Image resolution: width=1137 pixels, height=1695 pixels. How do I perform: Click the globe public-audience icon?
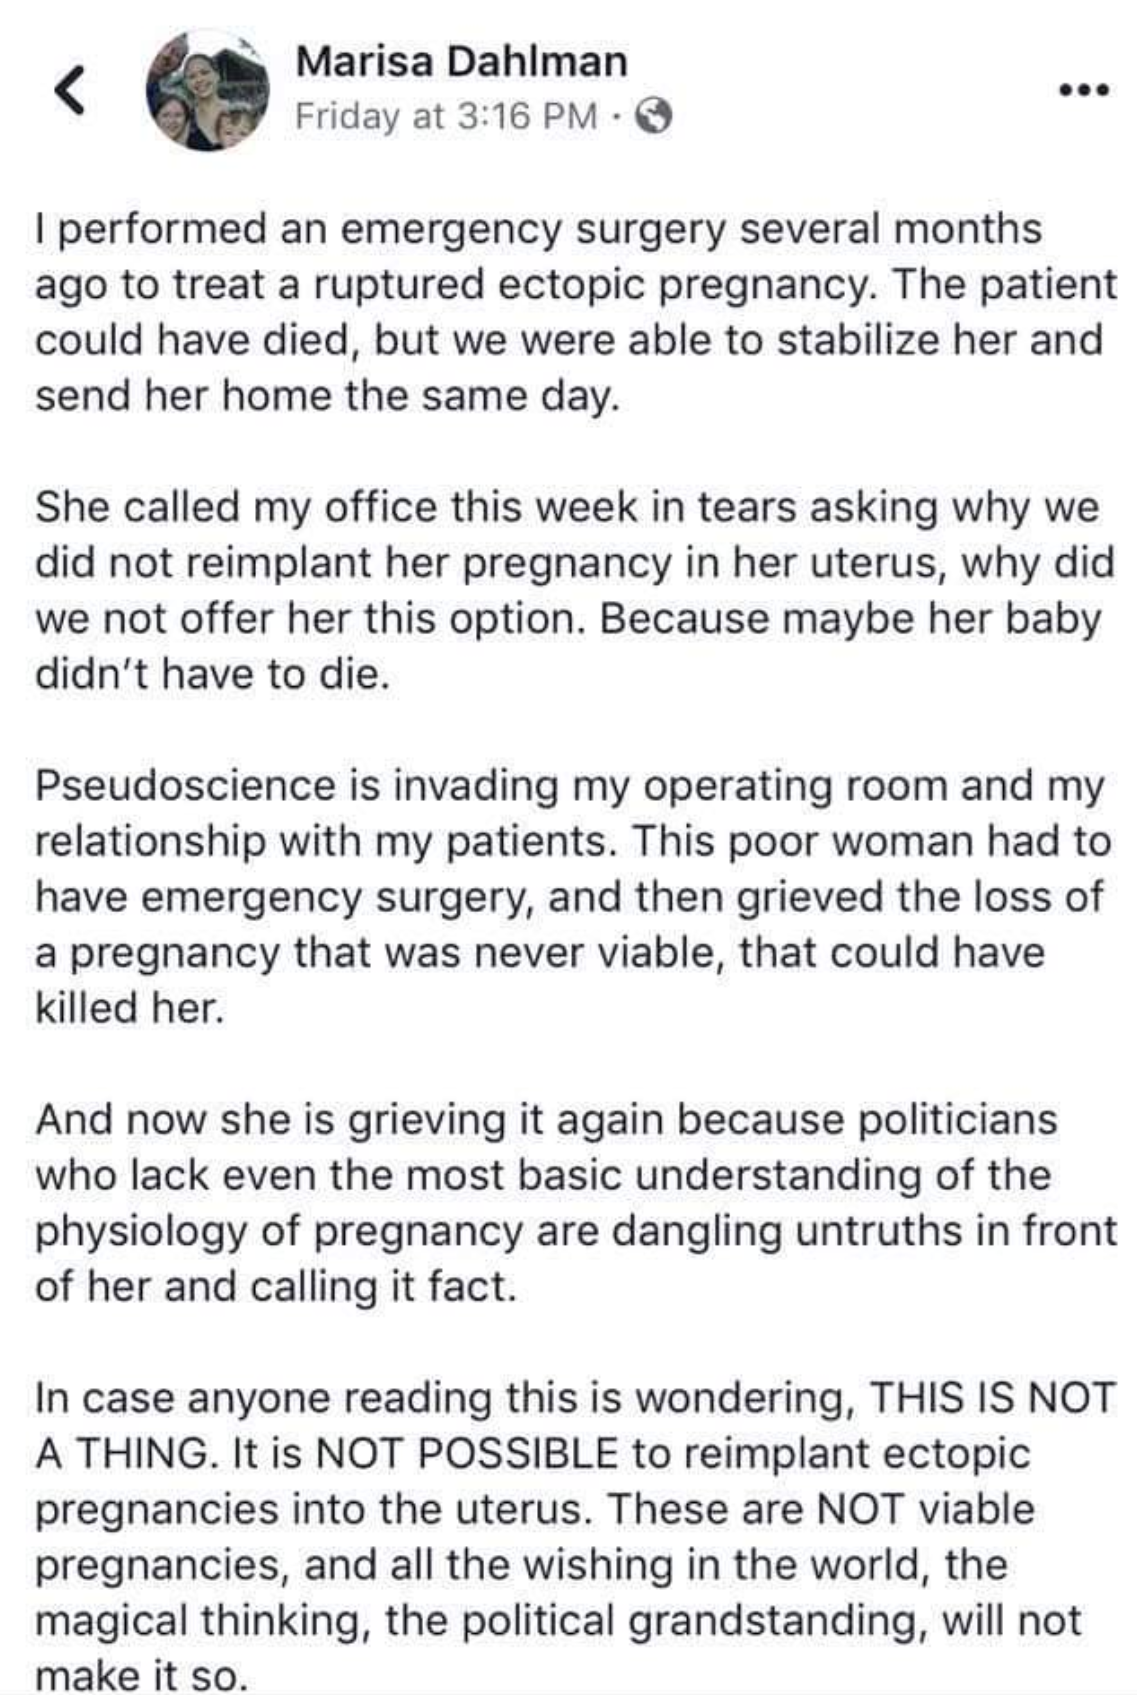click(654, 117)
